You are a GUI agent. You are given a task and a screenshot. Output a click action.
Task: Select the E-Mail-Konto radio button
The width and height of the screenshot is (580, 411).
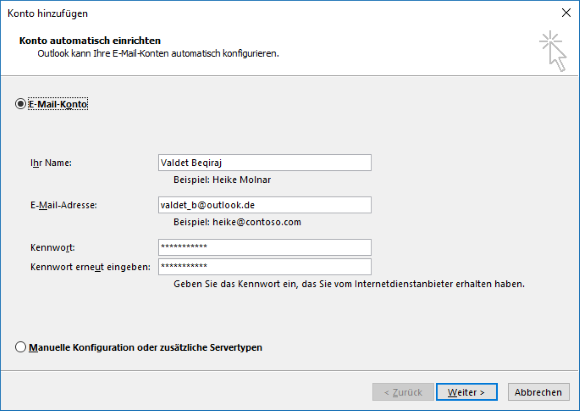tap(20, 104)
